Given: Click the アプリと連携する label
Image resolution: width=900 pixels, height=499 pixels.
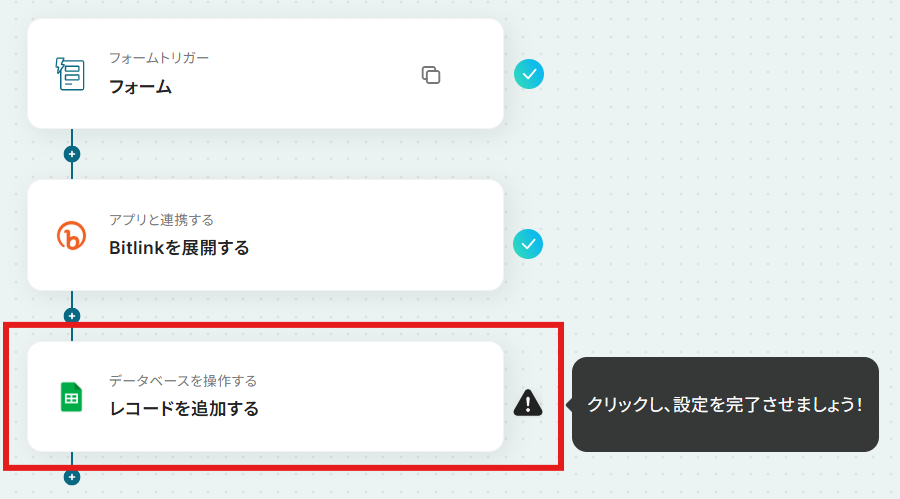Looking at the screenshot, I should point(161,220).
